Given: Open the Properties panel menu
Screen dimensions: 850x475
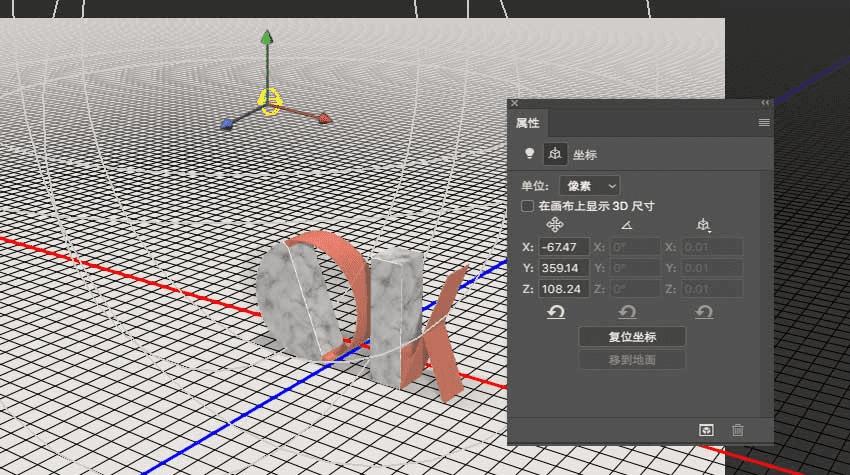Looking at the screenshot, I should (764, 123).
